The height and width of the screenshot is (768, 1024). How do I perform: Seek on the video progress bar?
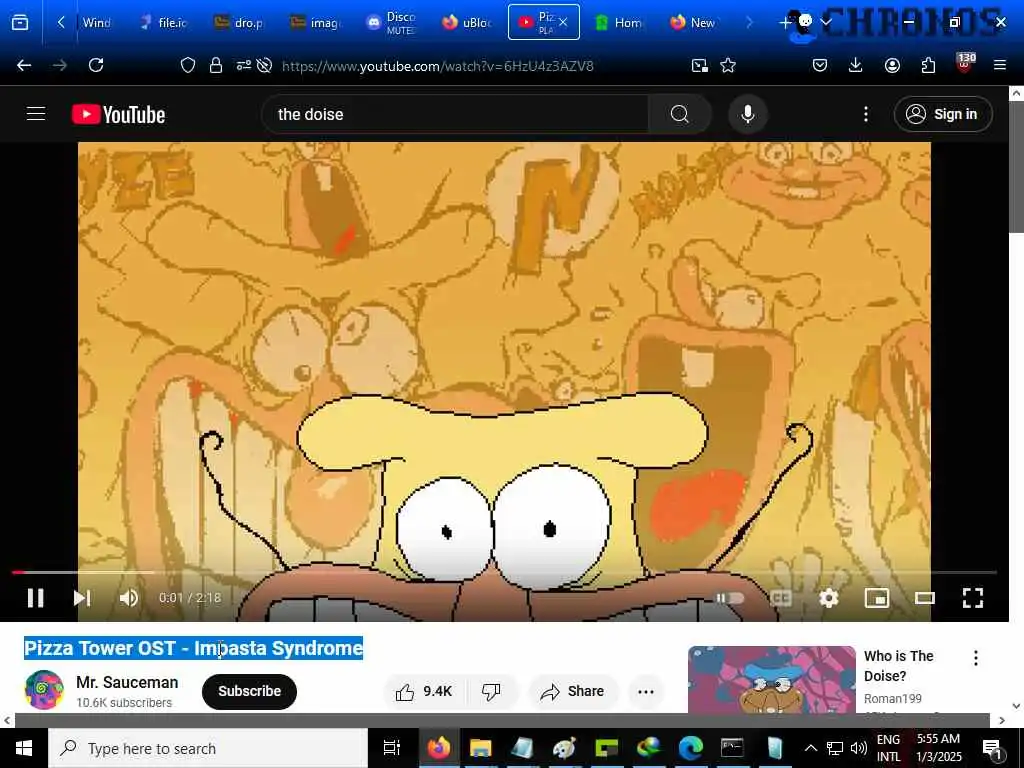pyautogui.click(x=504, y=572)
